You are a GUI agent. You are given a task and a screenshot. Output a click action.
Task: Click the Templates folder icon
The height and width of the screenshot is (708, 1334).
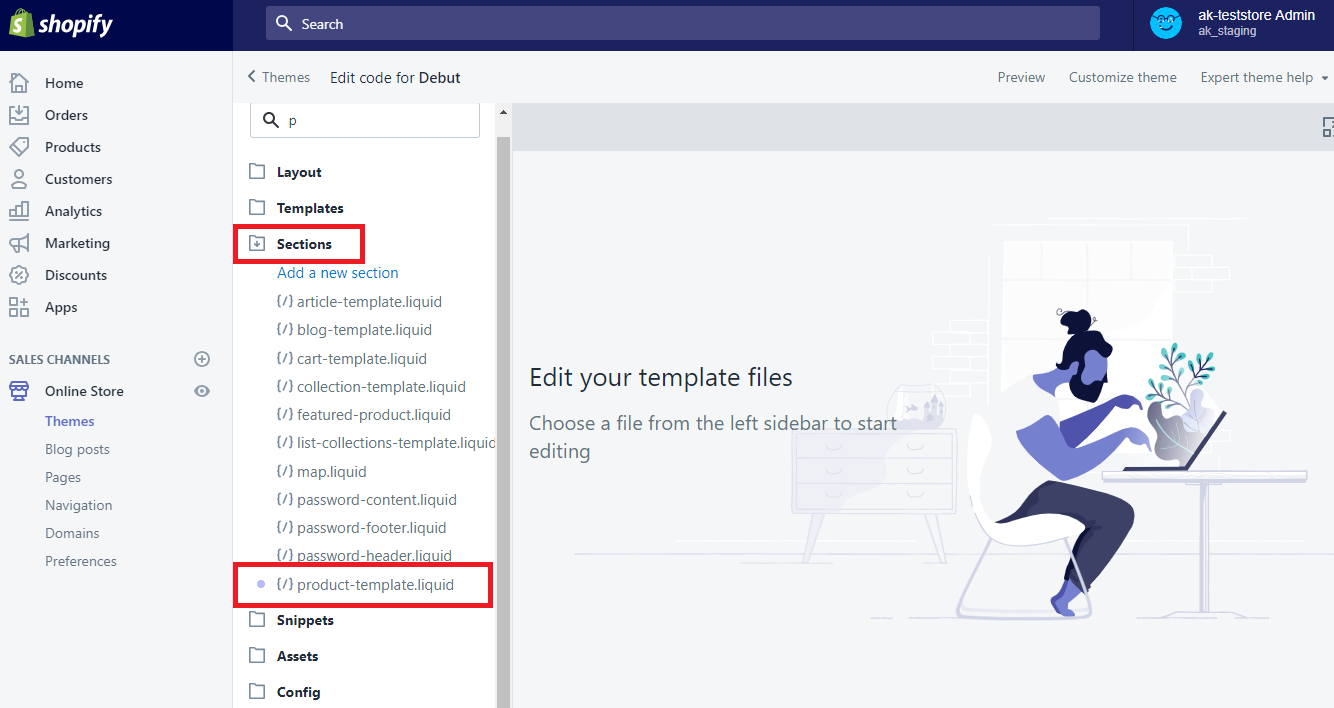point(257,207)
